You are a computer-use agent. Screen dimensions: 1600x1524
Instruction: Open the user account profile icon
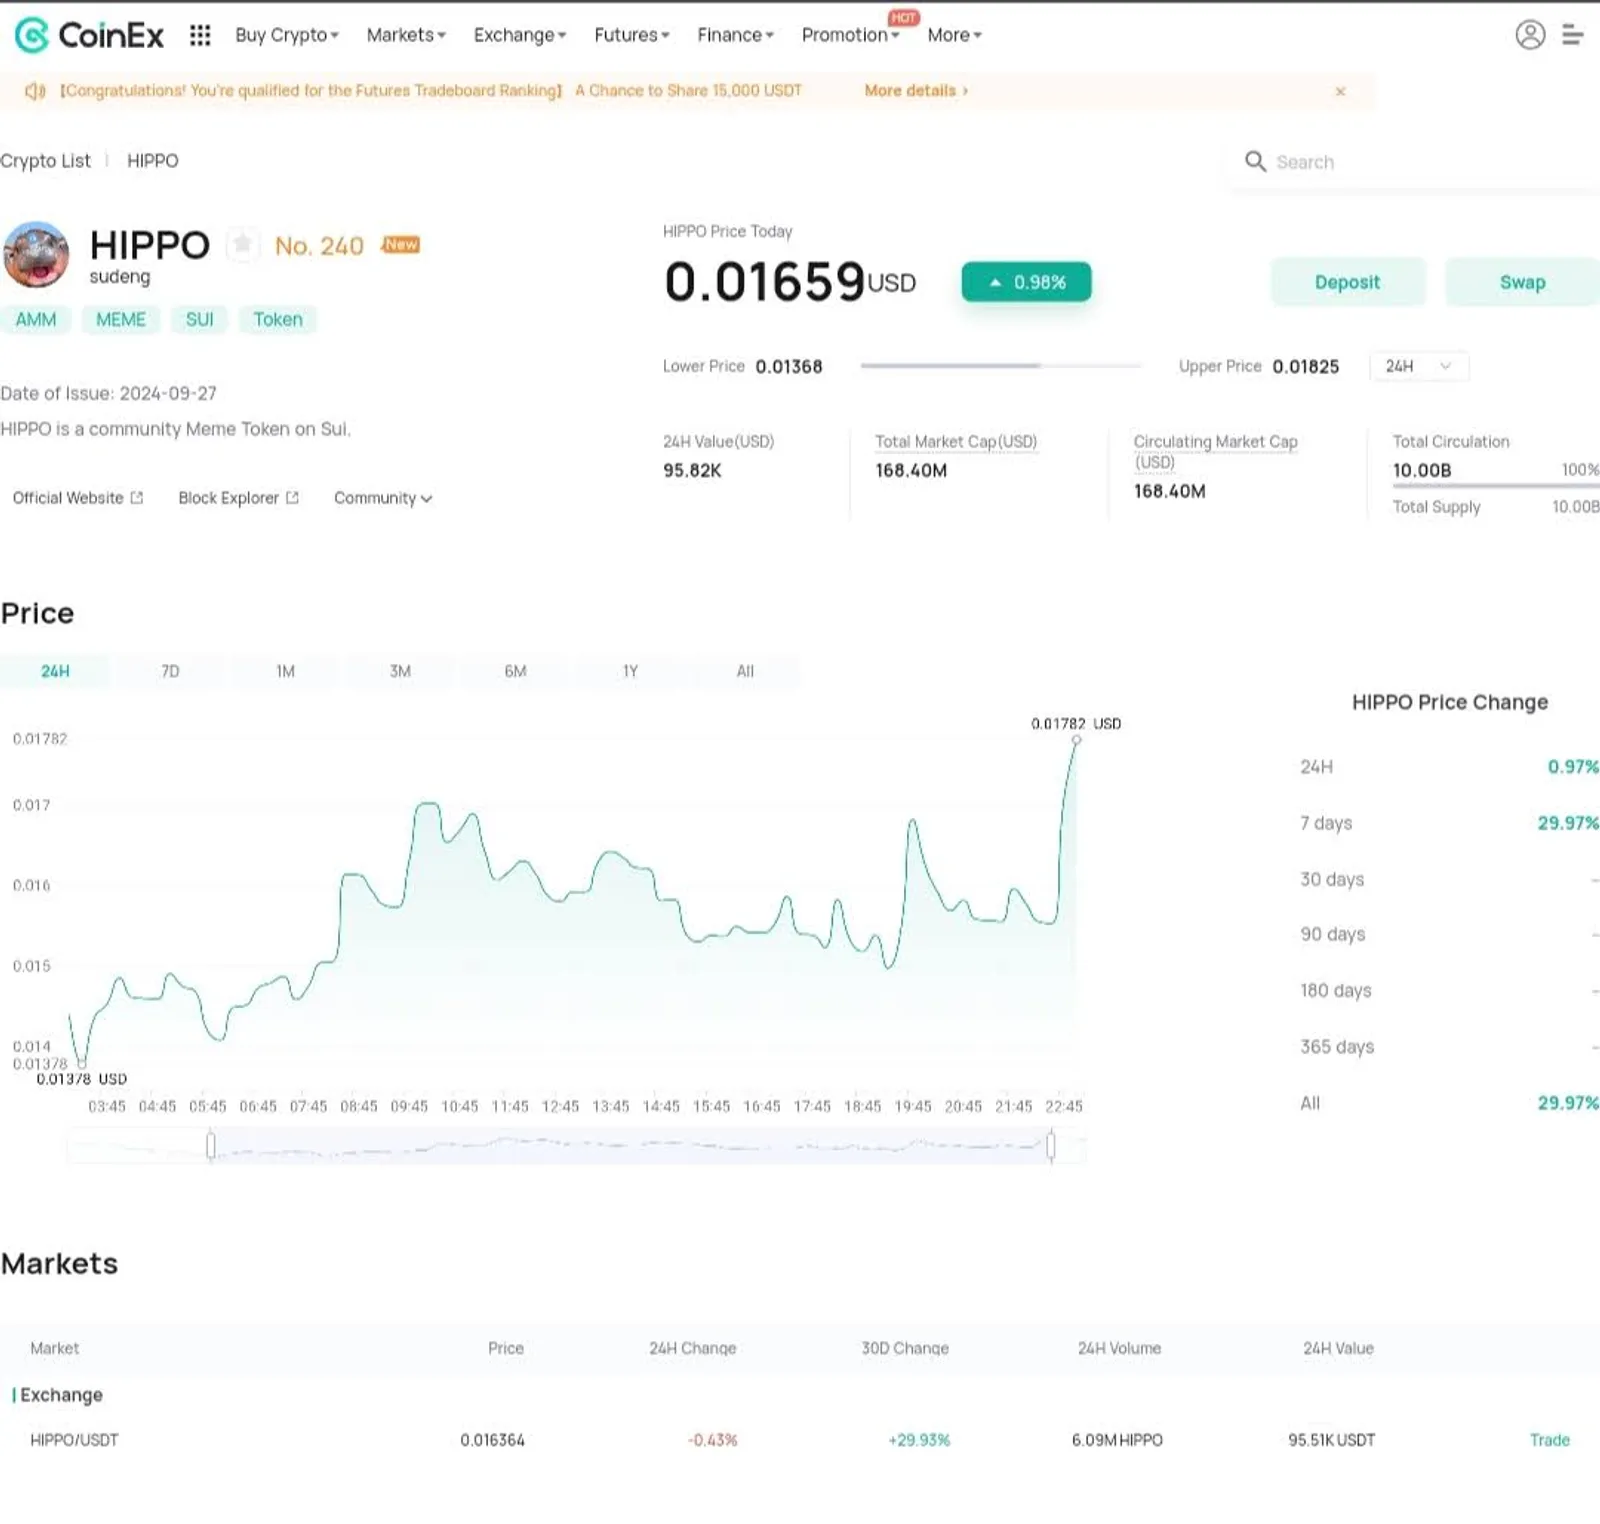tap(1530, 35)
